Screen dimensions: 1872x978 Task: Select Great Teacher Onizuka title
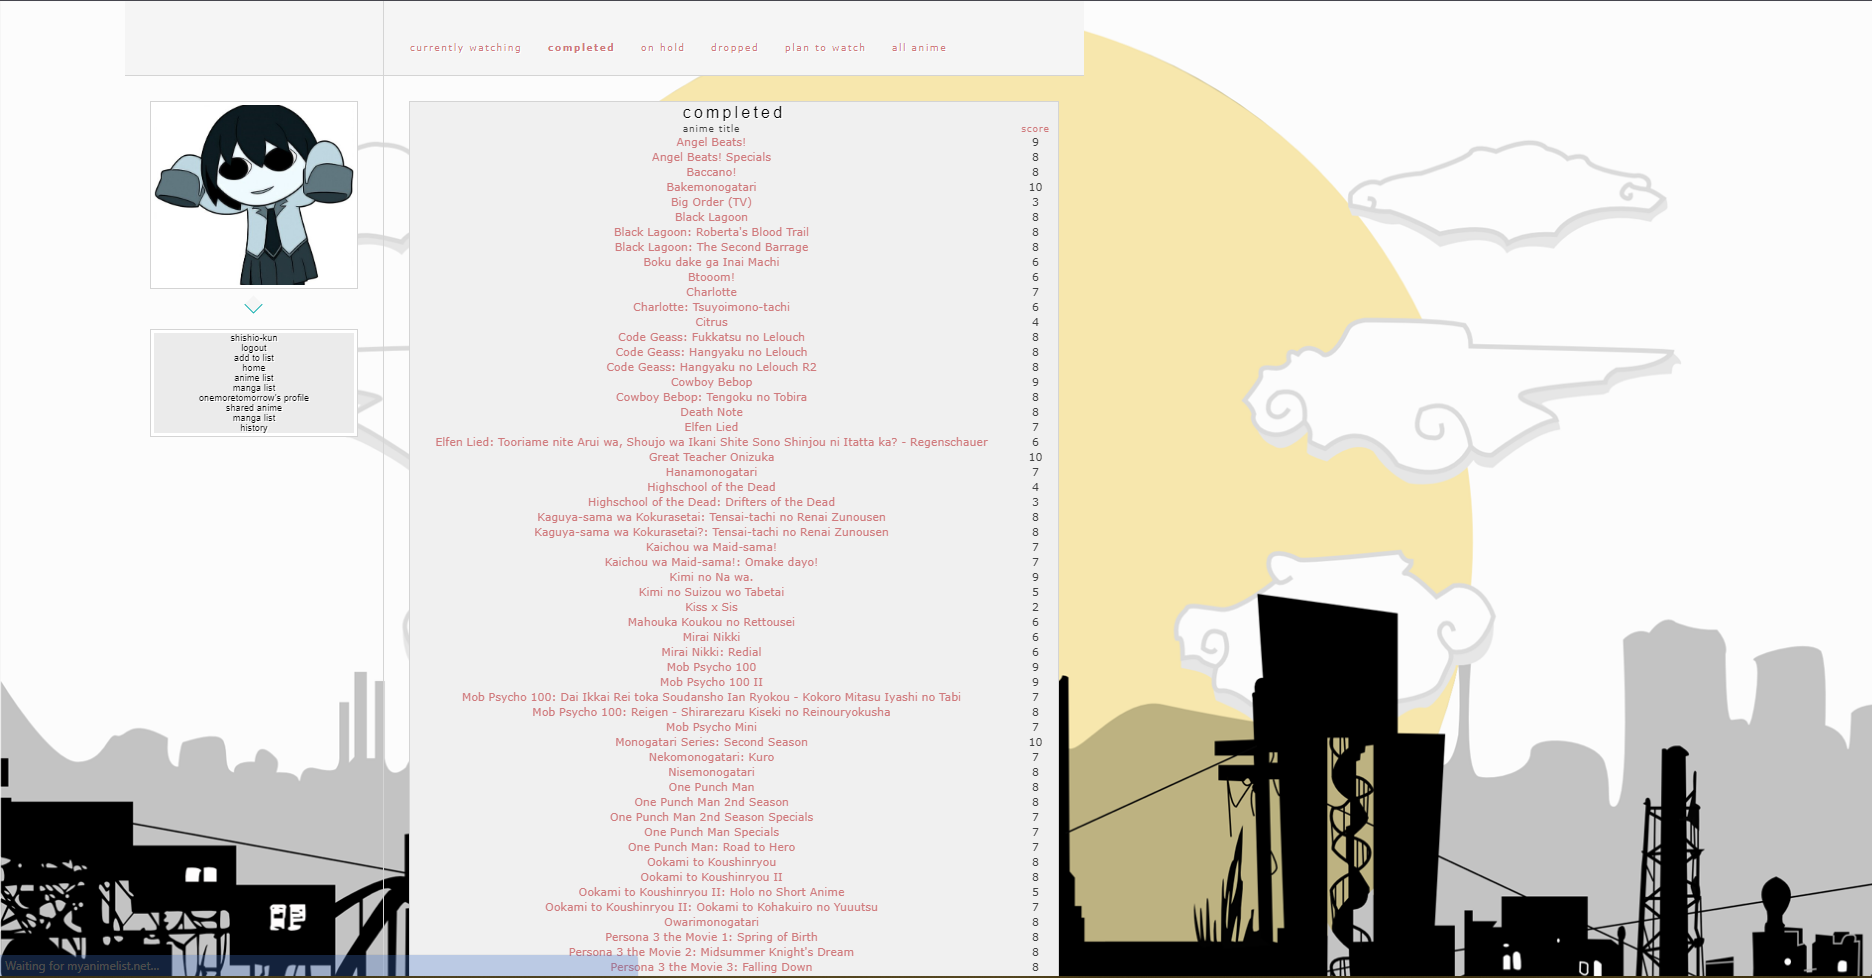coord(711,457)
